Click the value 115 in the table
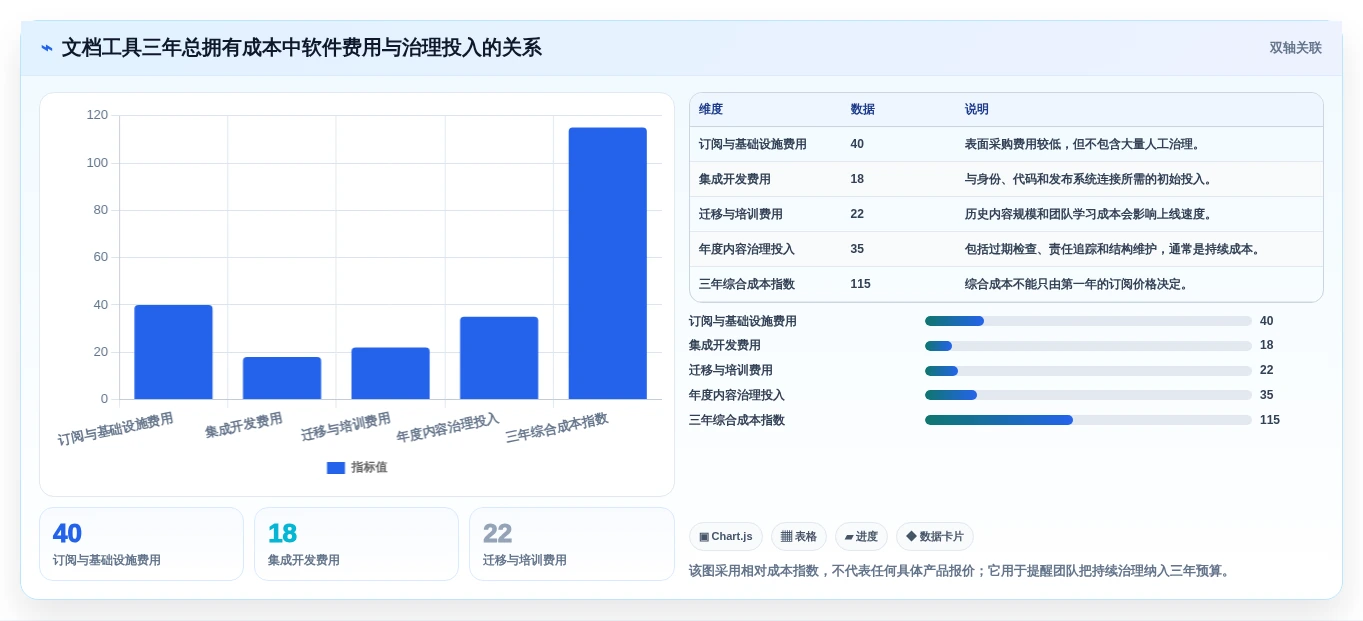 (861, 284)
